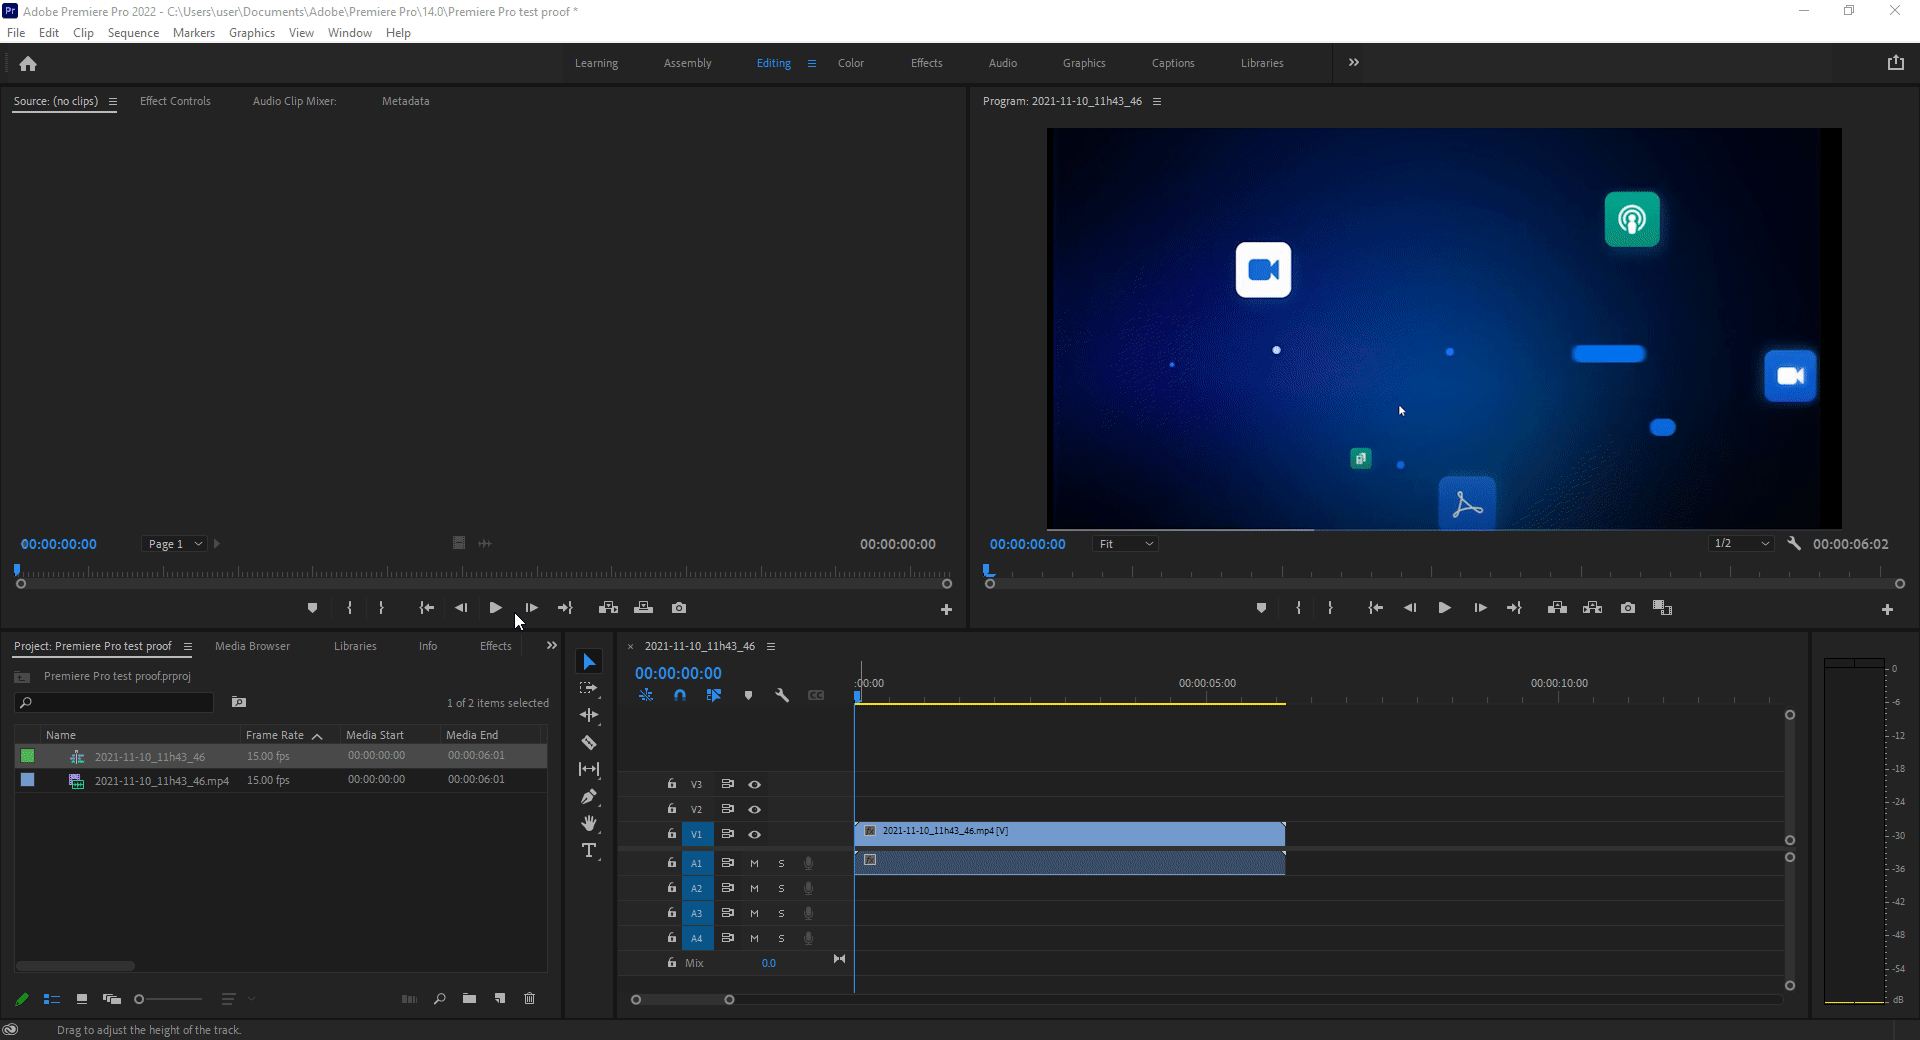This screenshot has height=1040, width=1920.
Task: Open the Page 1 dropdown
Action: point(175,544)
